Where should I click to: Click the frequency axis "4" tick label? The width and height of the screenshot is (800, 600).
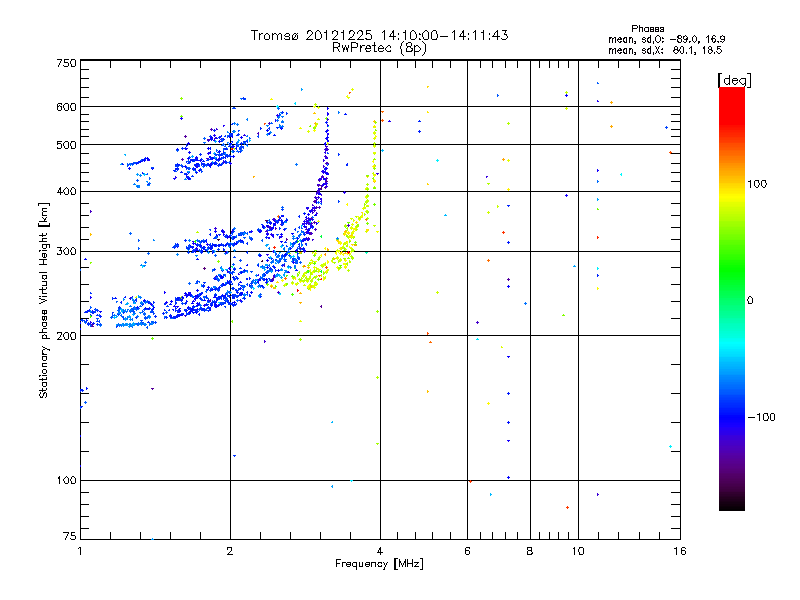(x=380, y=551)
